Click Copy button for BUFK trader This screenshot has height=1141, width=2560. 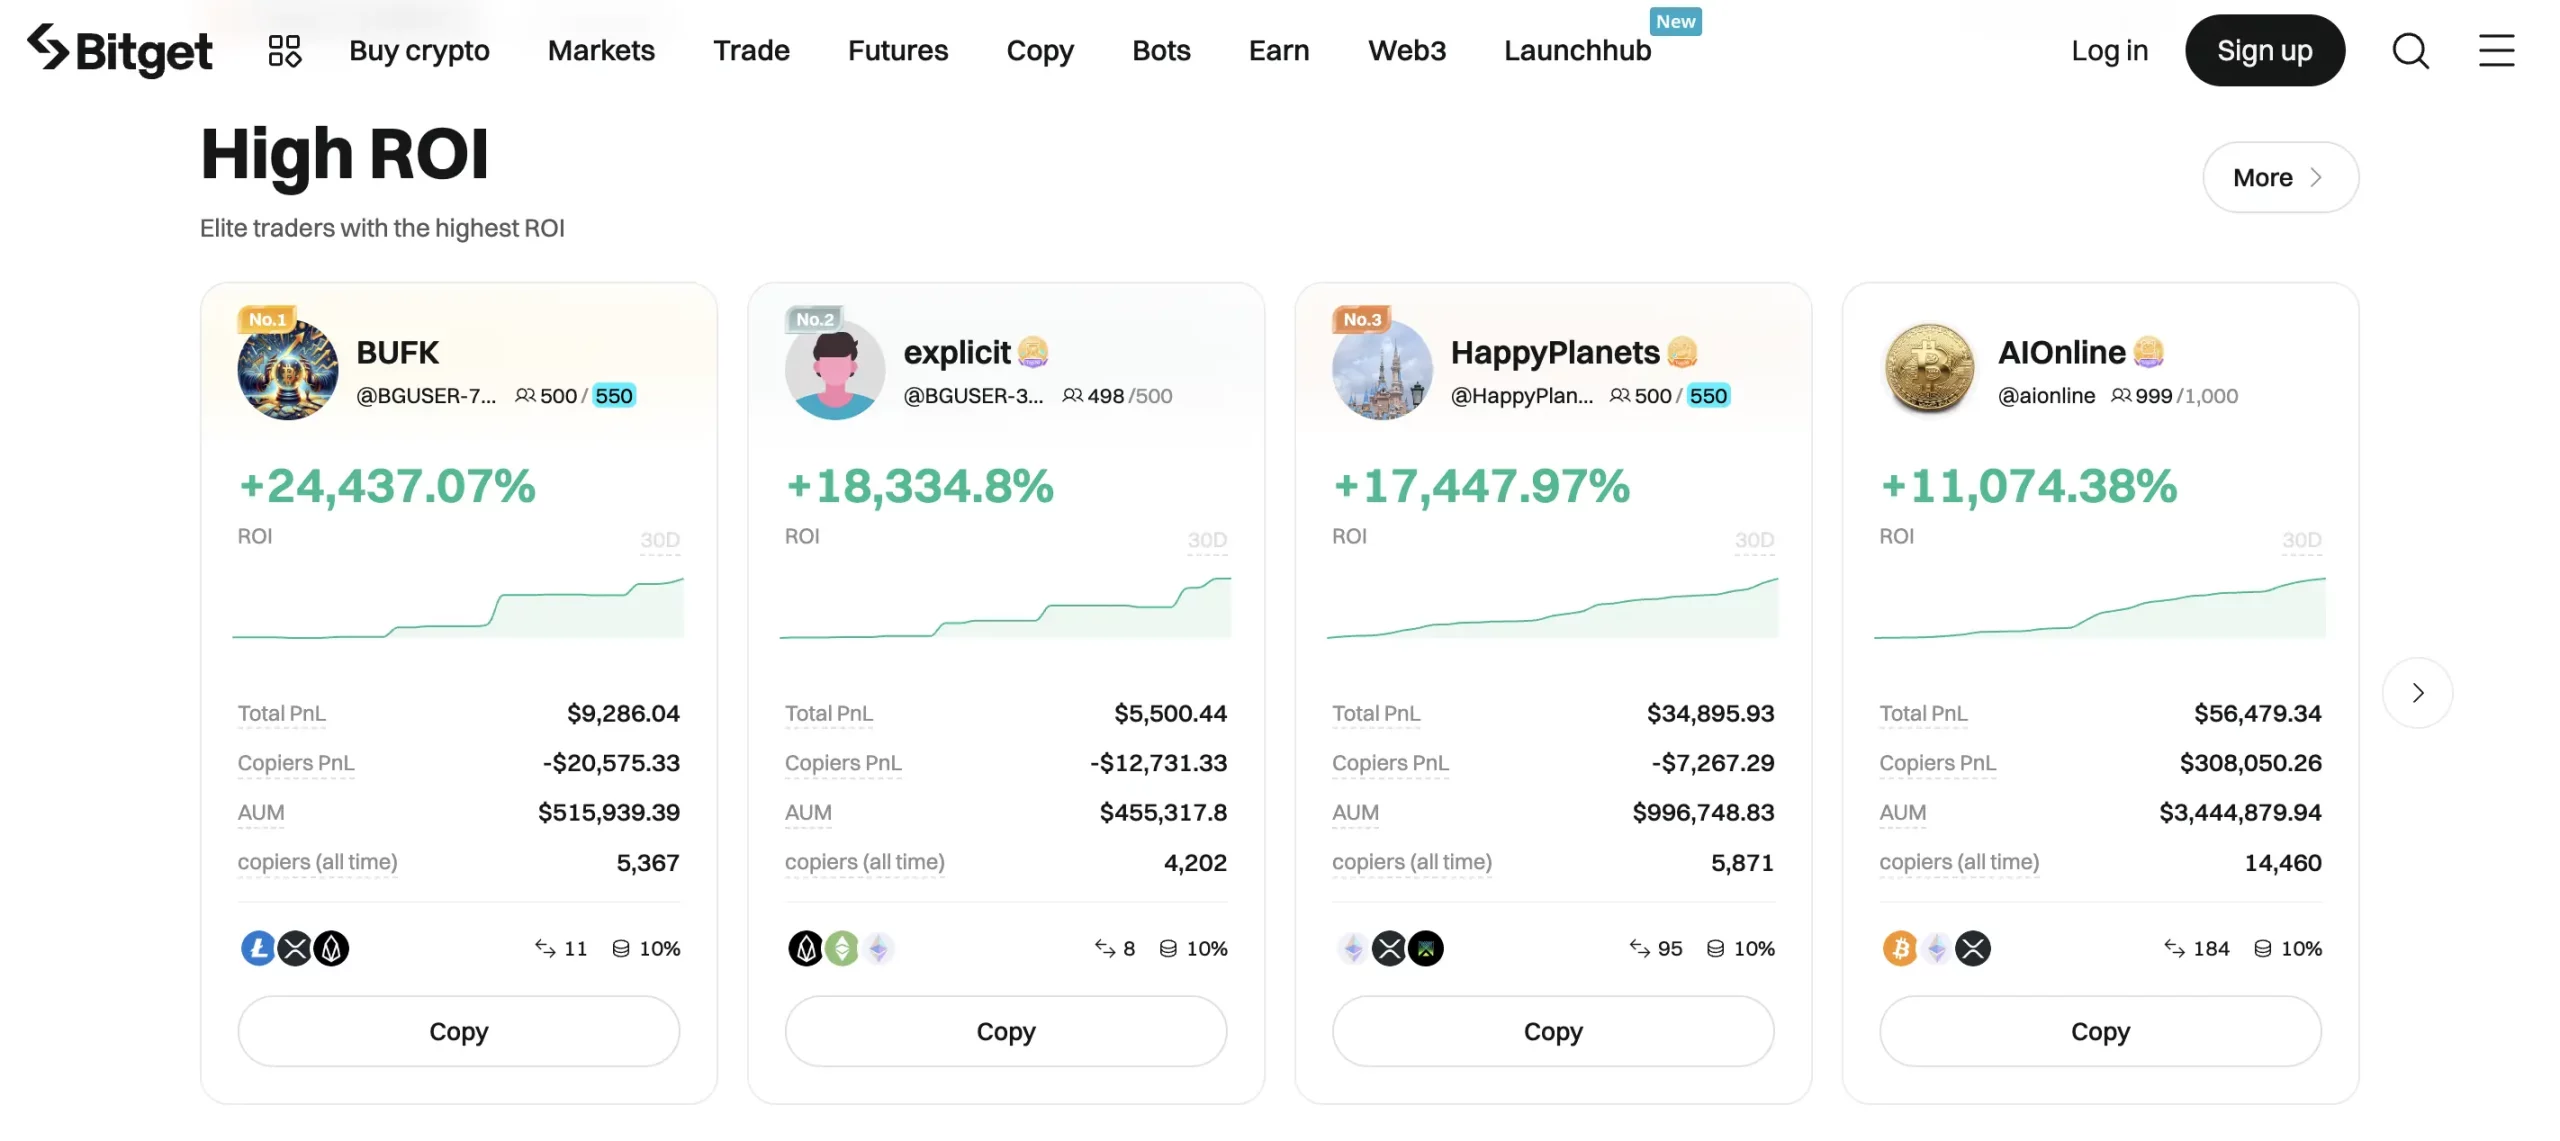[457, 1030]
